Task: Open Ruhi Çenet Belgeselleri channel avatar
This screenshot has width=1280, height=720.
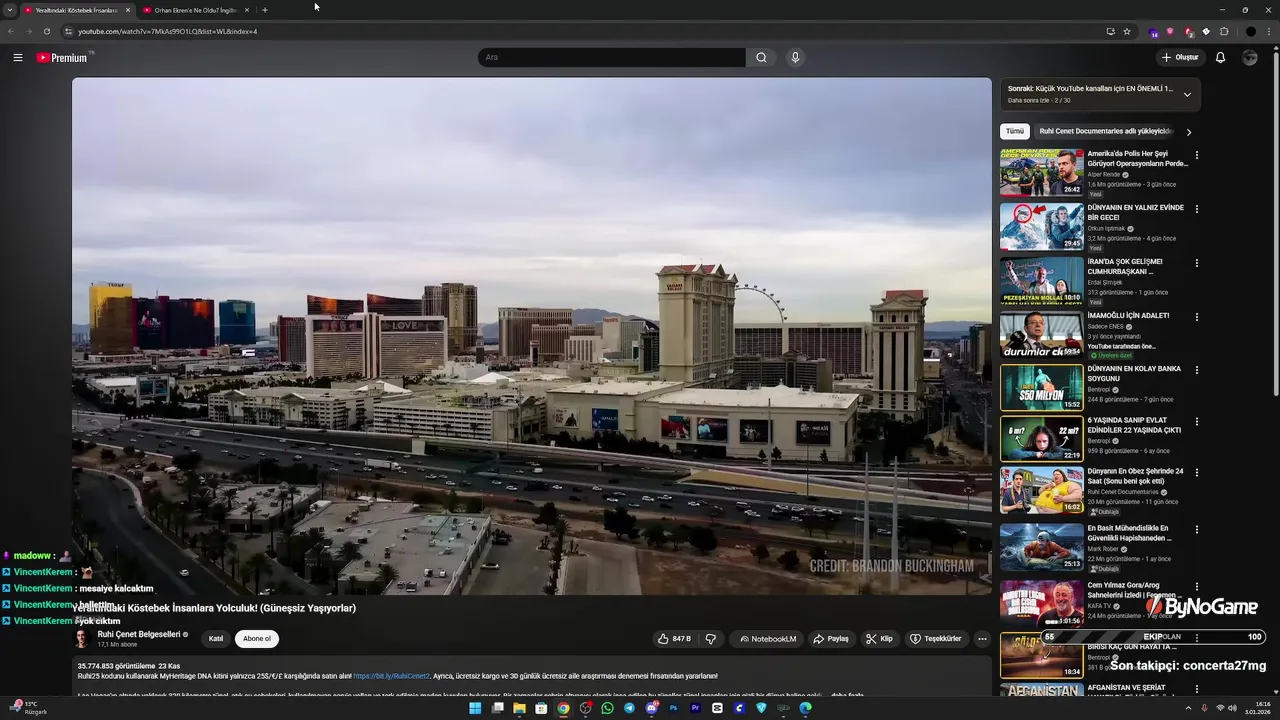Action: tap(82, 639)
